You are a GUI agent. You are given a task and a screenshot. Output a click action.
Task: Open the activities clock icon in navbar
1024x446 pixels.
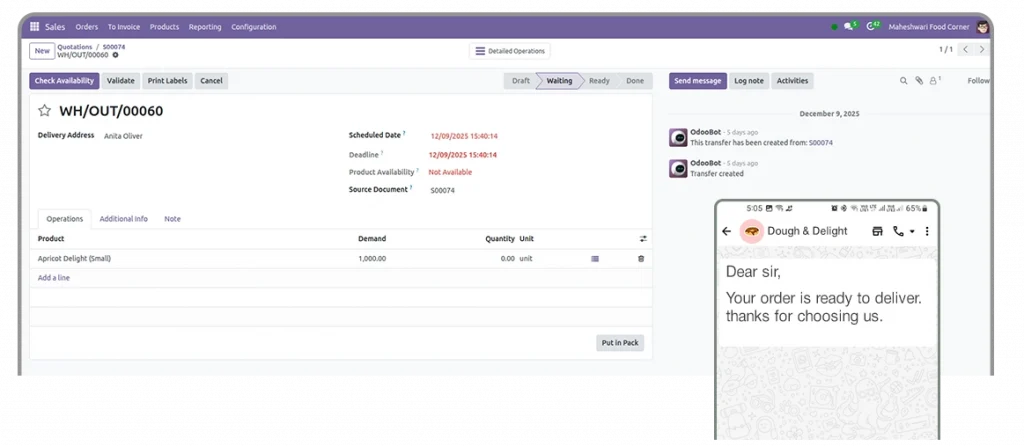point(873,27)
